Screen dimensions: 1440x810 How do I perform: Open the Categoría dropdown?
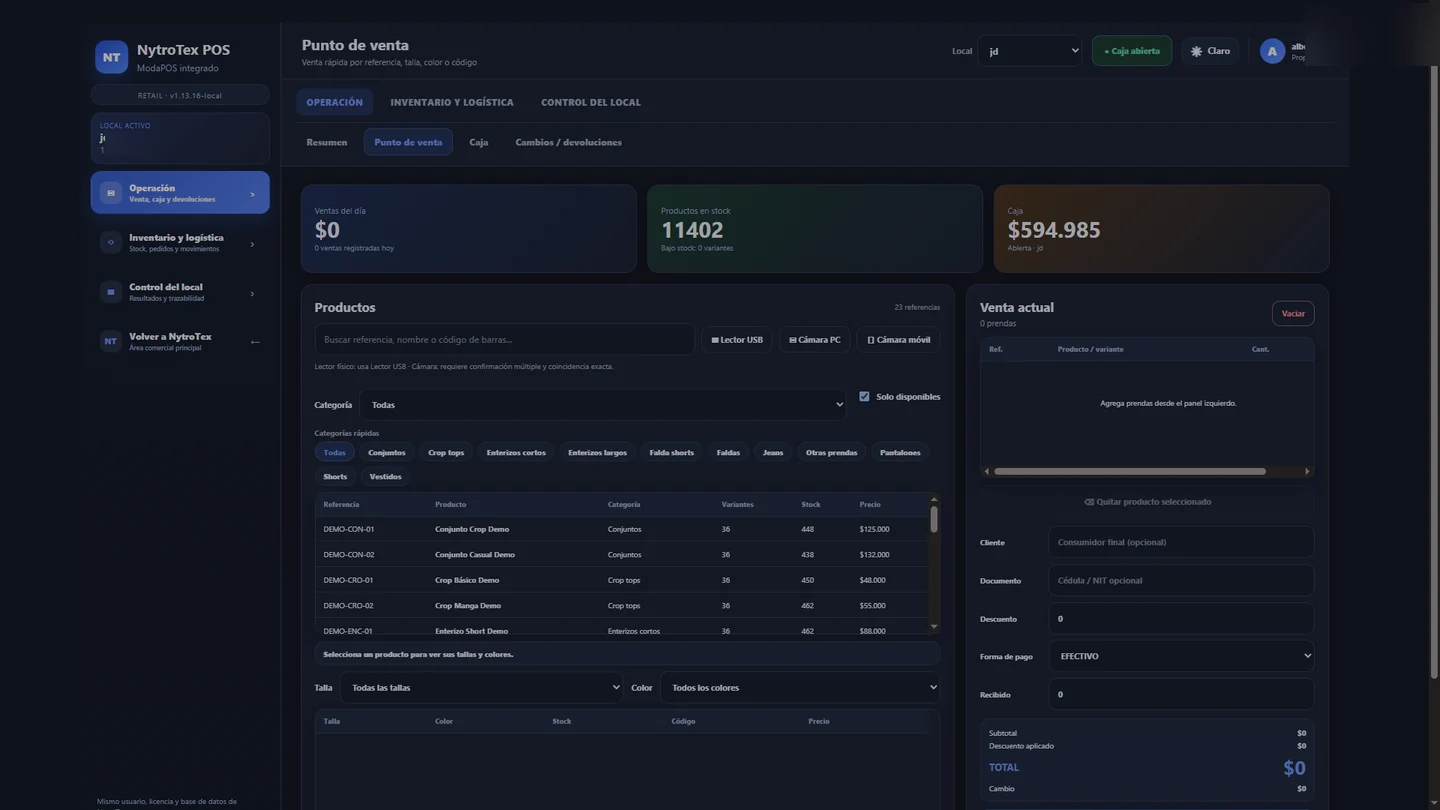[x=605, y=405]
